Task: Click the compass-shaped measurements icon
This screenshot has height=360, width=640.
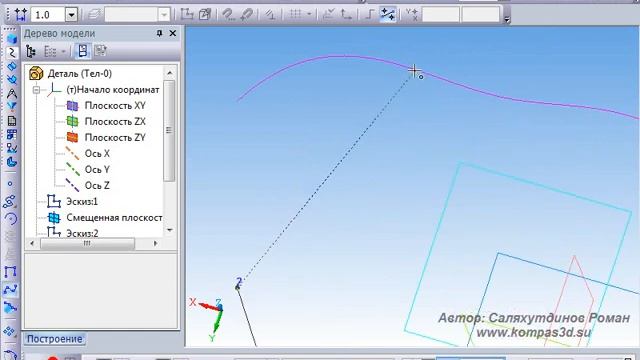Action: coord(11,93)
